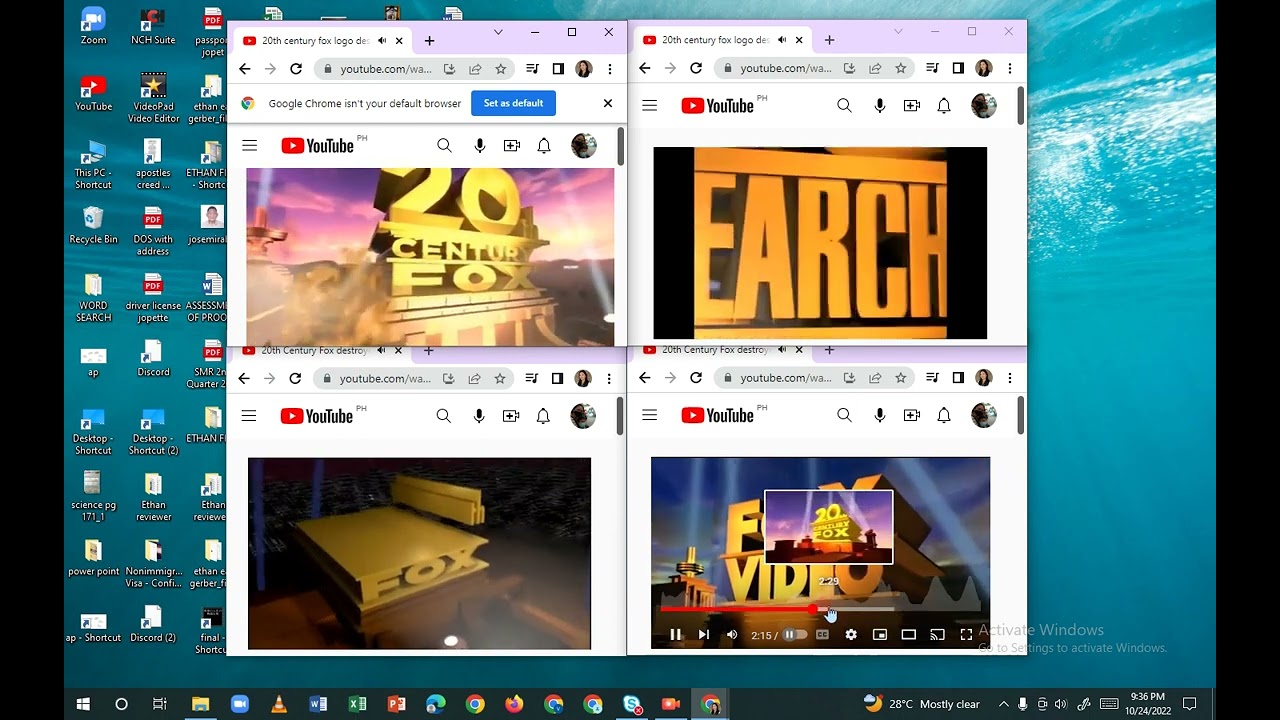Open tab search chevron in EARCH video window
This screenshot has width=1280, height=720.
click(898, 32)
